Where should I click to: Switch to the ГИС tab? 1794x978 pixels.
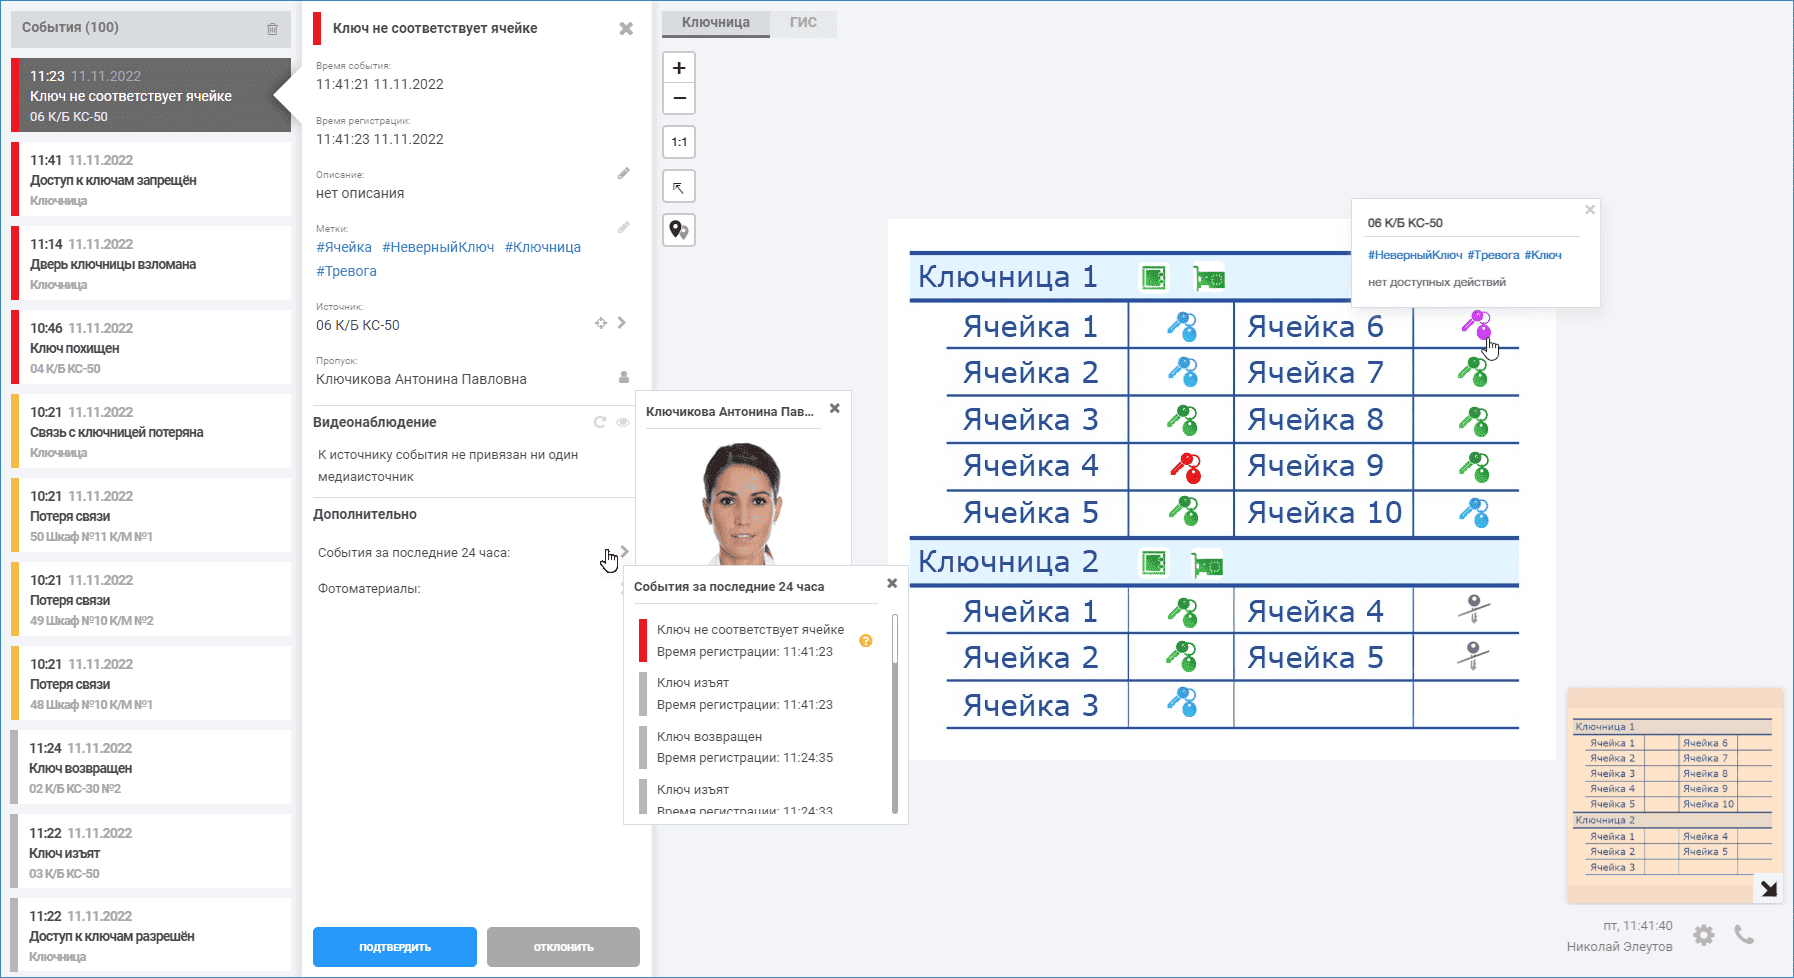[x=803, y=23]
